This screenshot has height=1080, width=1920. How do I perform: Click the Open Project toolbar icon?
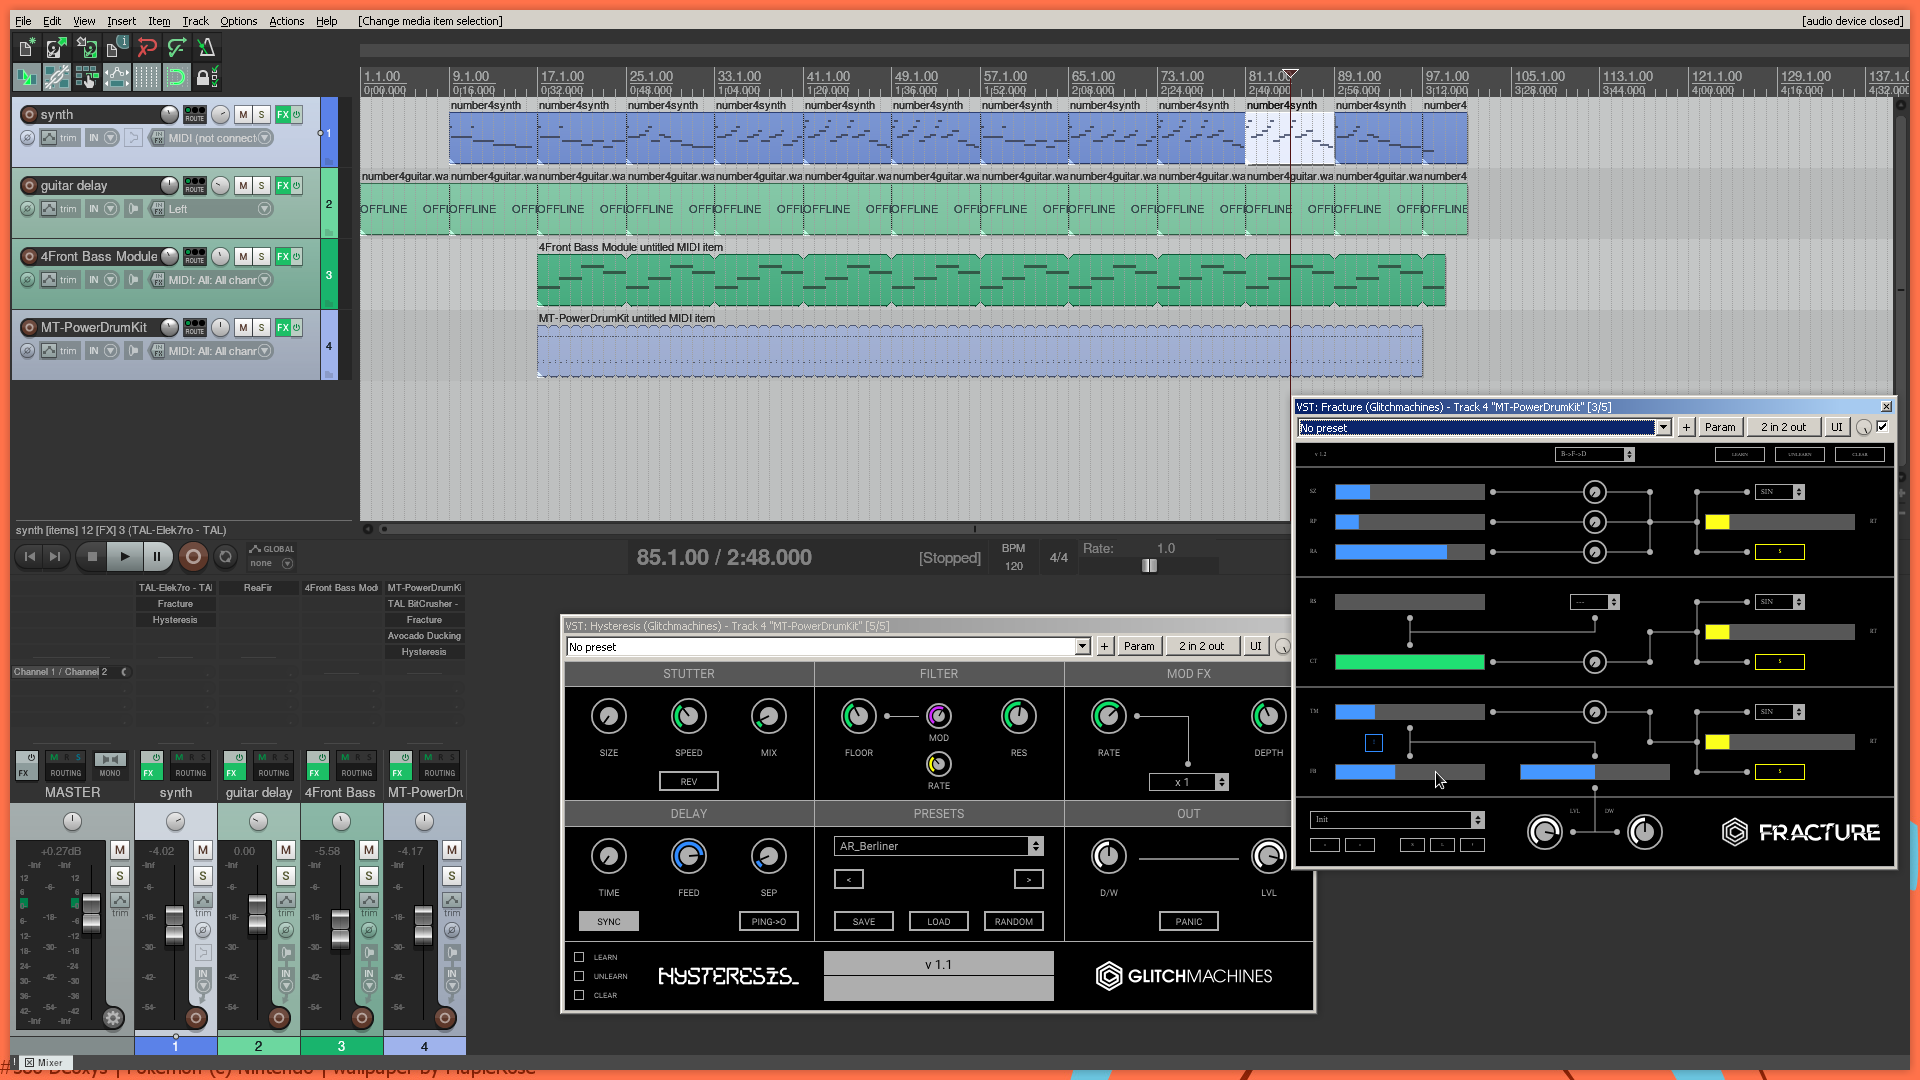click(x=57, y=47)
